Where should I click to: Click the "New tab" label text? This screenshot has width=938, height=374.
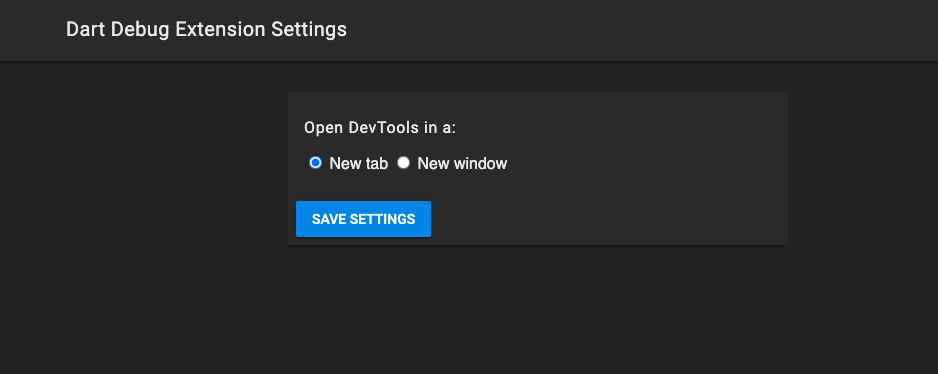pos(358,163)
